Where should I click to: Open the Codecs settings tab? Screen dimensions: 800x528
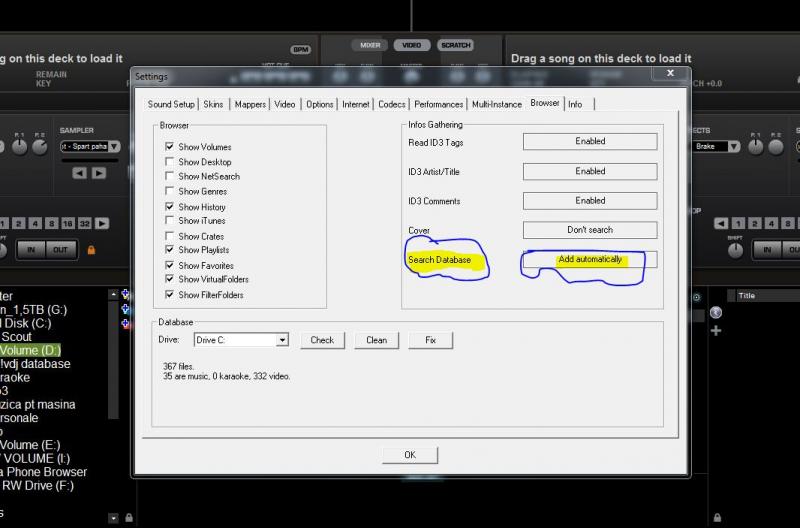coord(391,104)
